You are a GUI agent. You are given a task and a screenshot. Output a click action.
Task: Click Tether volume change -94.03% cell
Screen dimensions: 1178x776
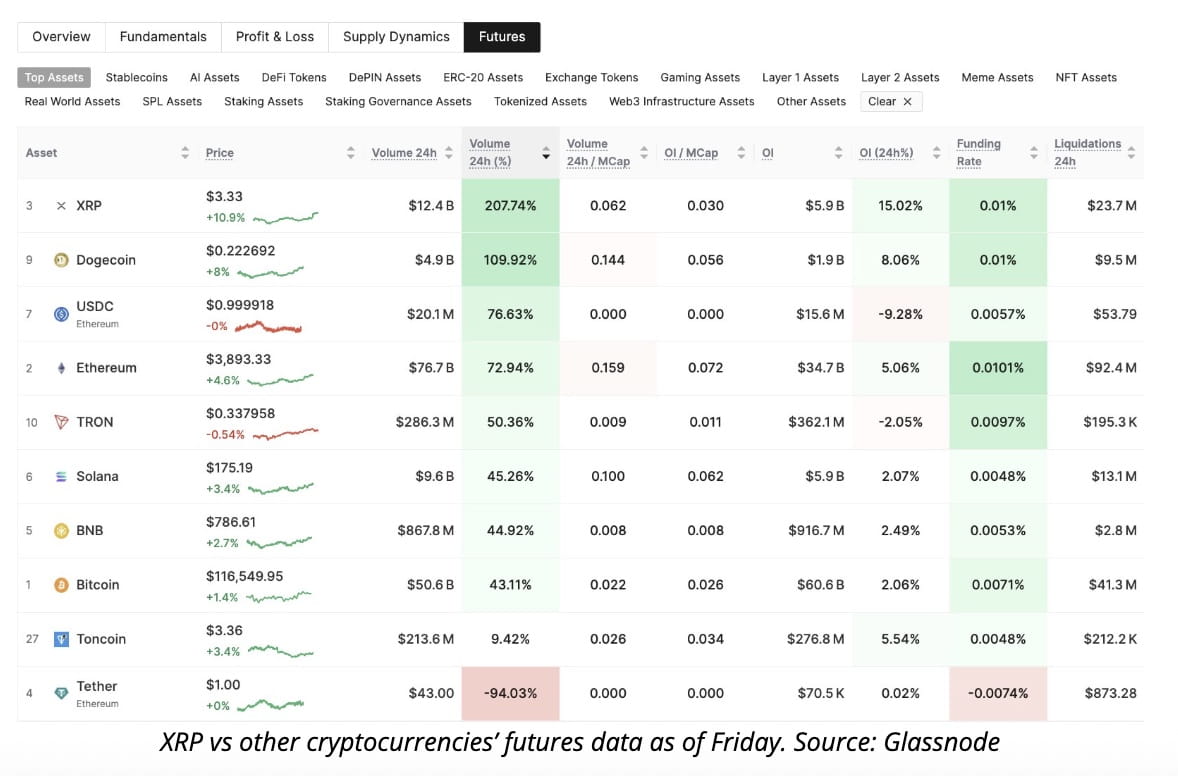coord(510,693)
